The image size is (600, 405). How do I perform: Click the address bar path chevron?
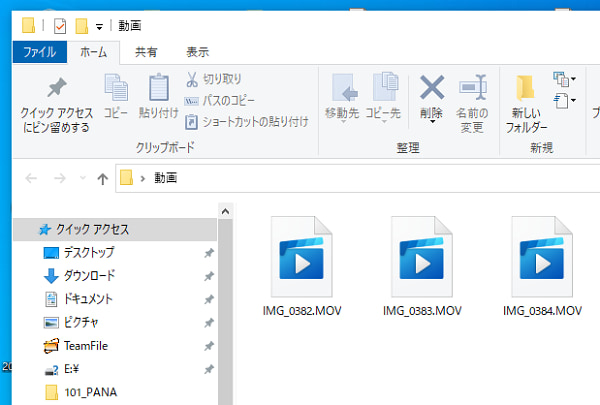(x=143, y=178)
